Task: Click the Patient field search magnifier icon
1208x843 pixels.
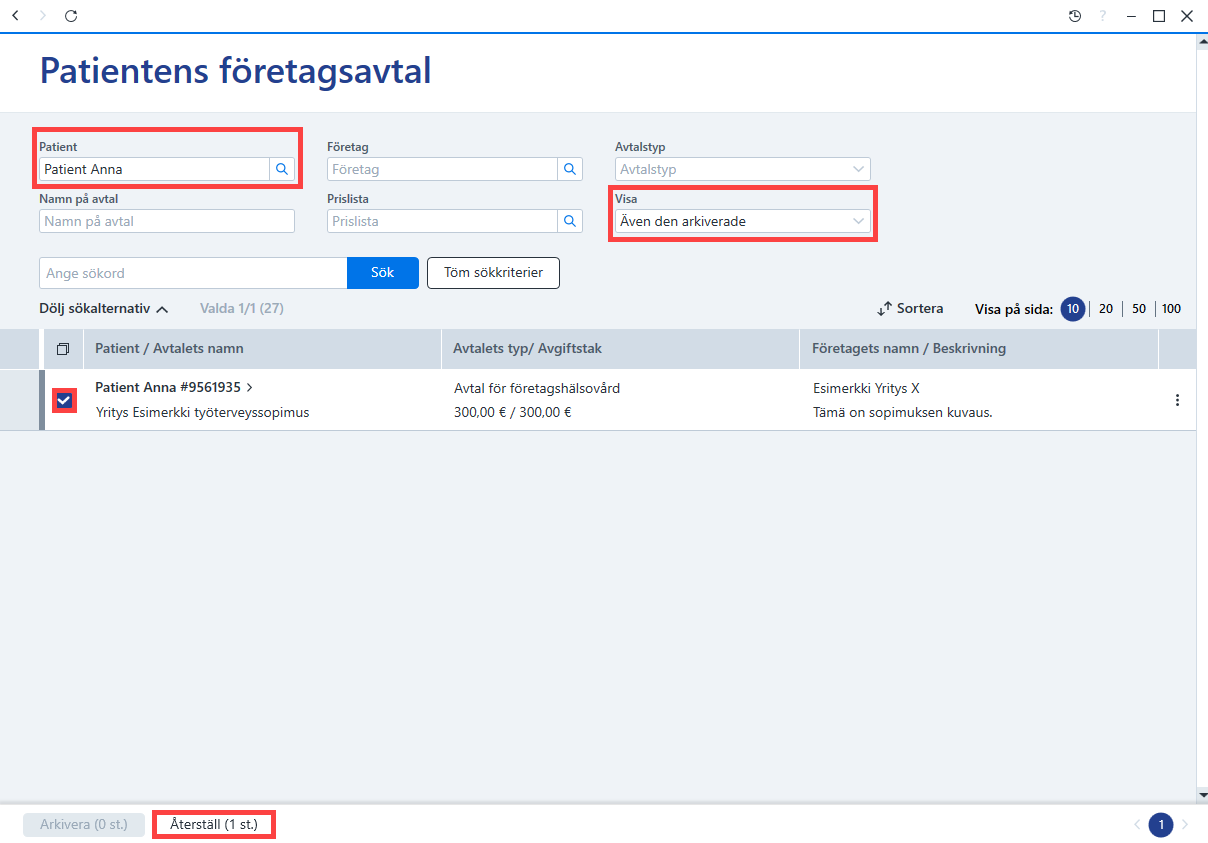Action: tap(282, 169)
